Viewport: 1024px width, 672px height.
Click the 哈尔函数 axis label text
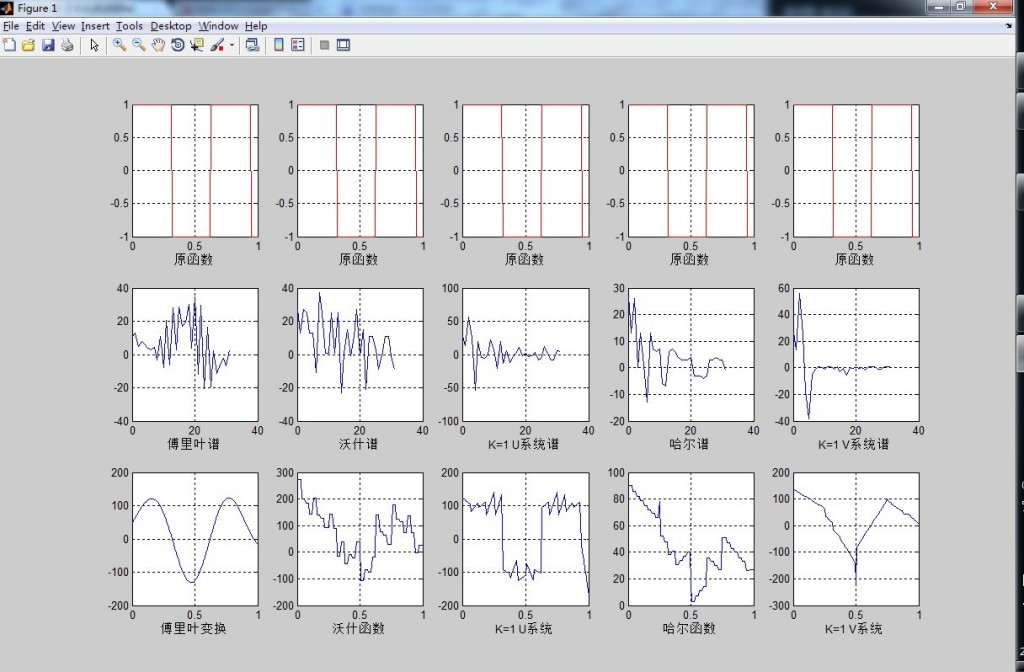point(689,628)
